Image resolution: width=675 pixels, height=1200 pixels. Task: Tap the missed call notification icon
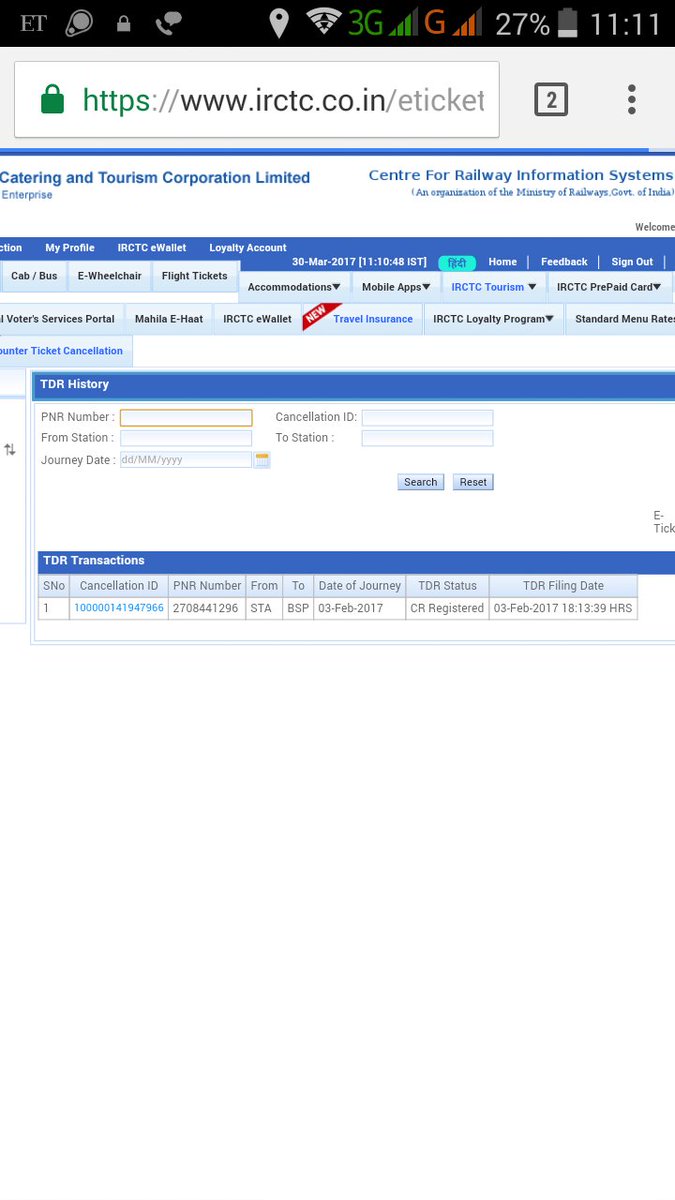[x=169, y=23]
